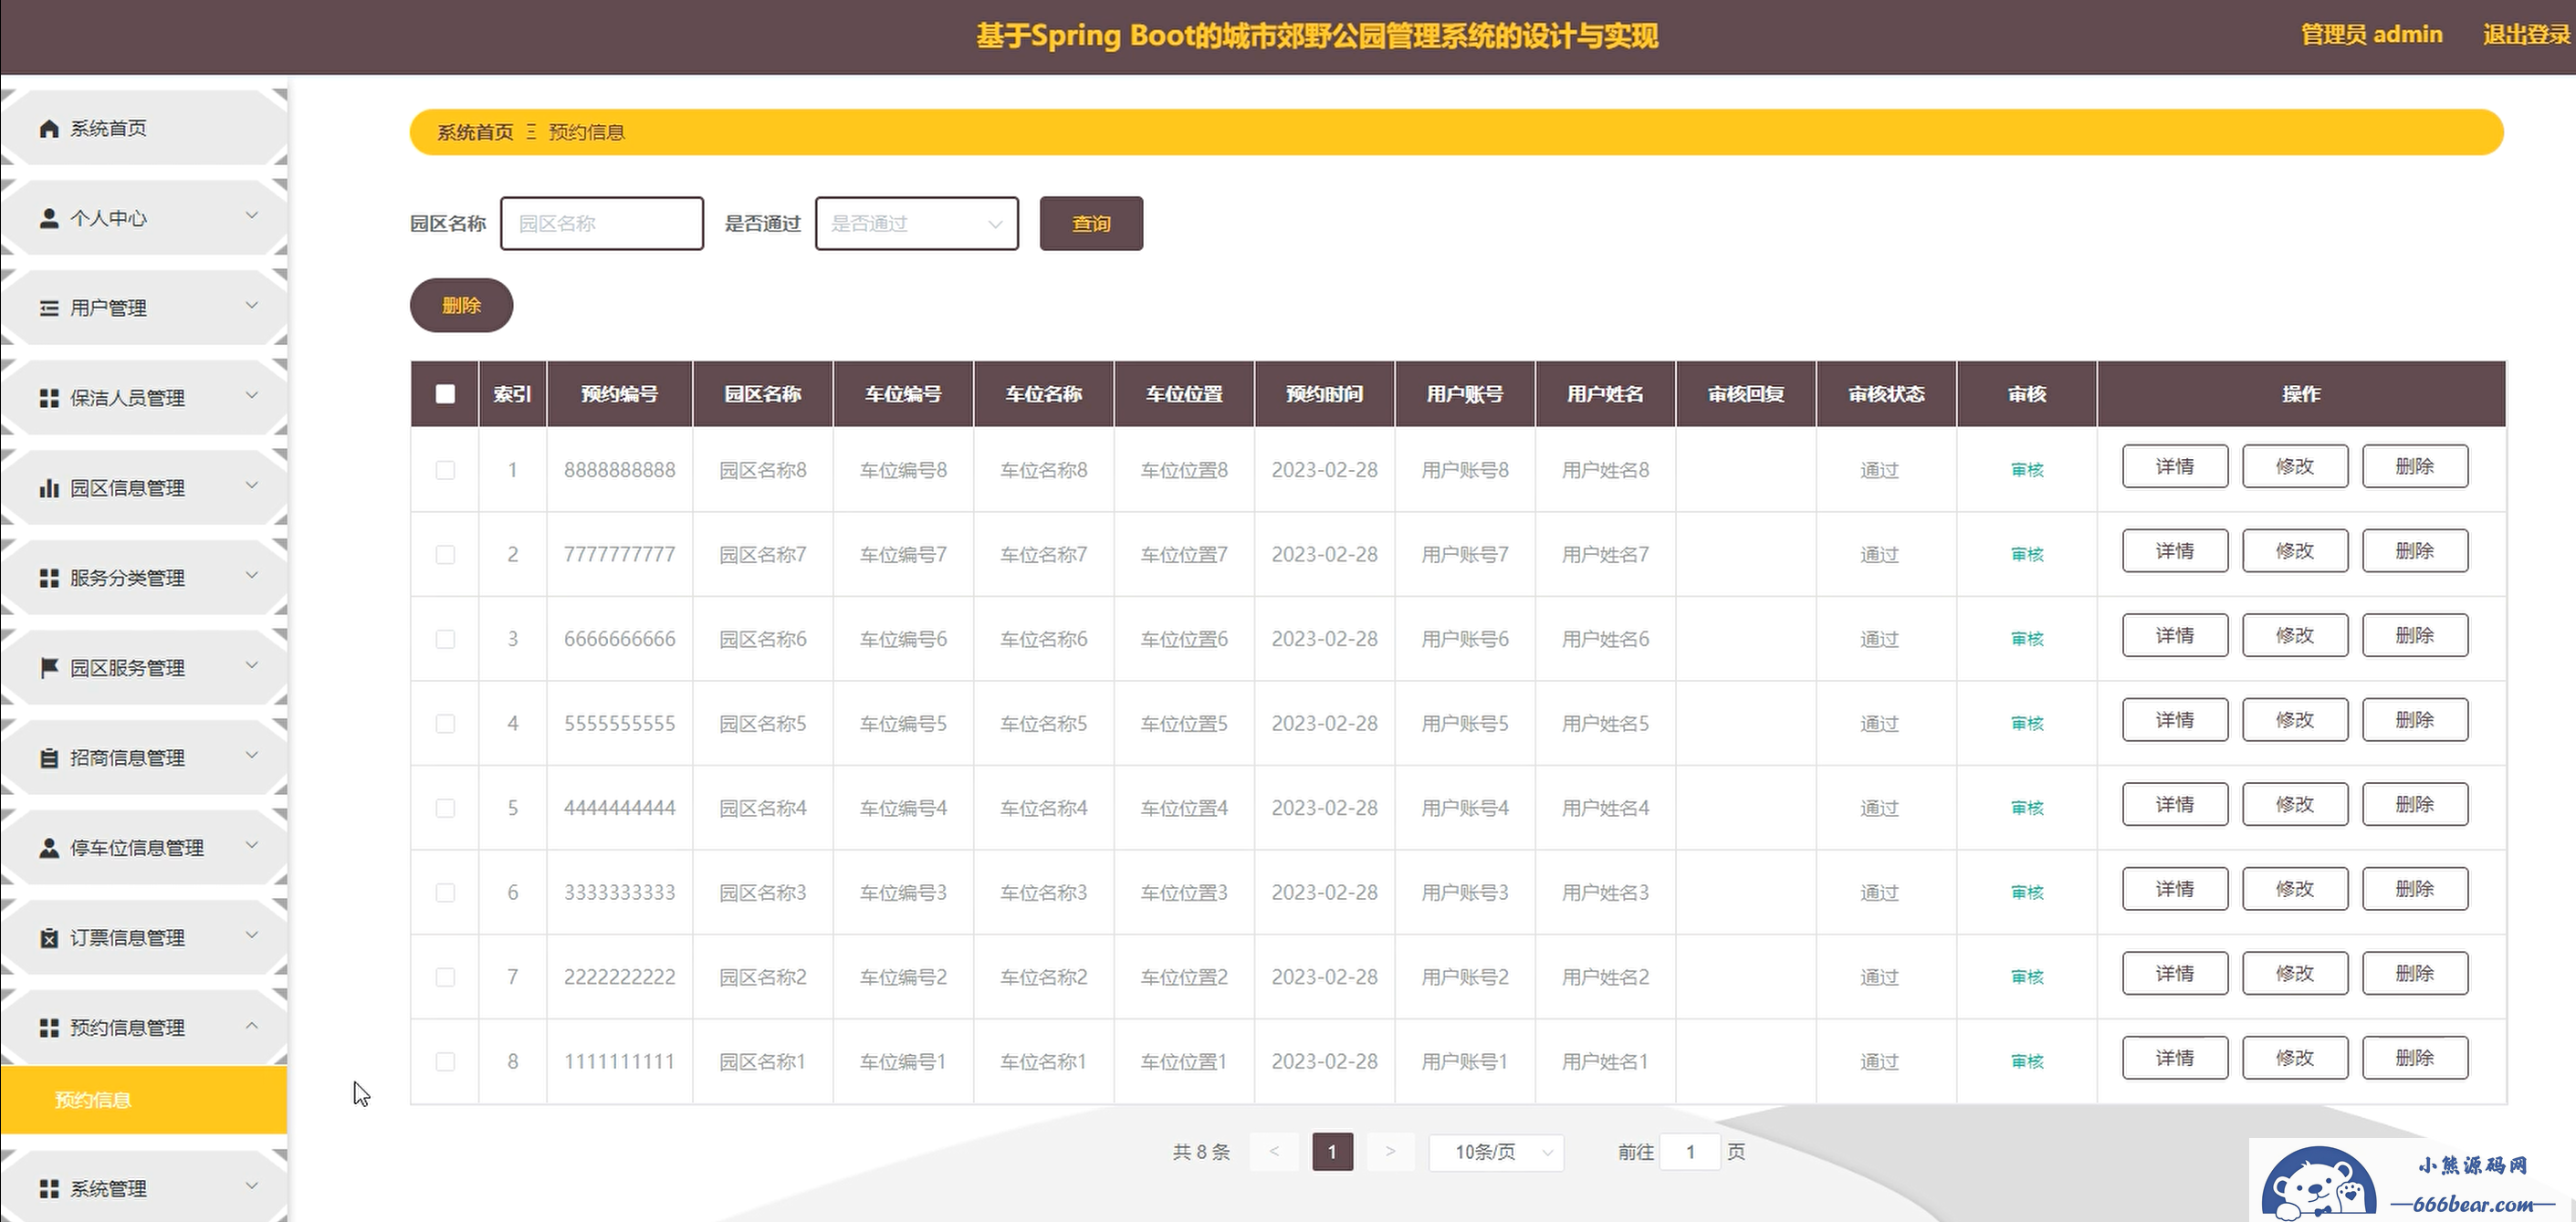2576x1222 pixels.
Task: Click the 预约时间 column header
Action: tap(1324, 394)
